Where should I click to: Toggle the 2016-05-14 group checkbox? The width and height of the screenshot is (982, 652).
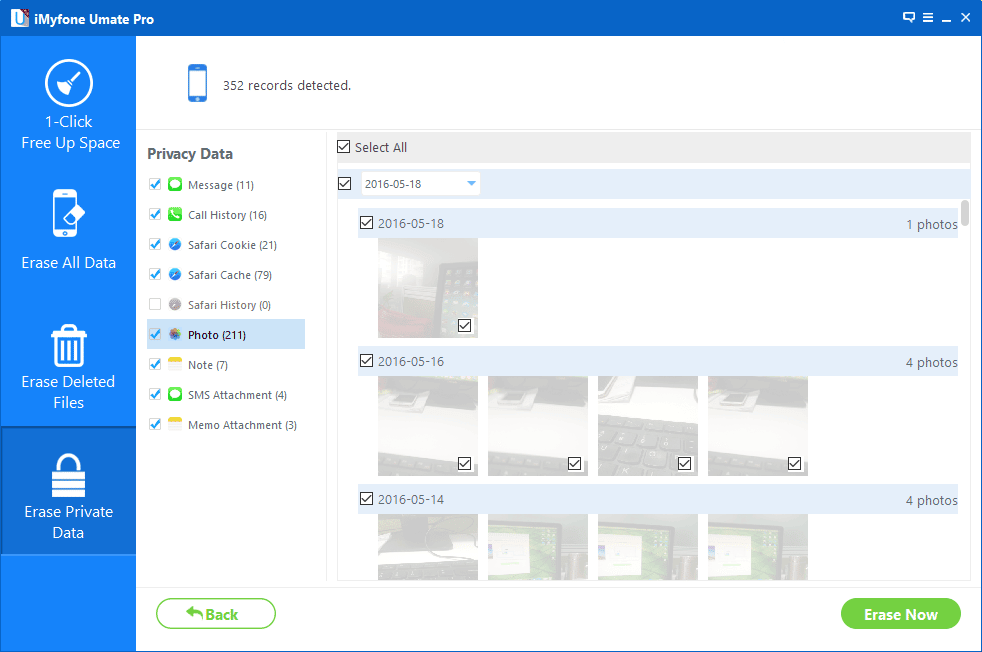click(366, 499)
